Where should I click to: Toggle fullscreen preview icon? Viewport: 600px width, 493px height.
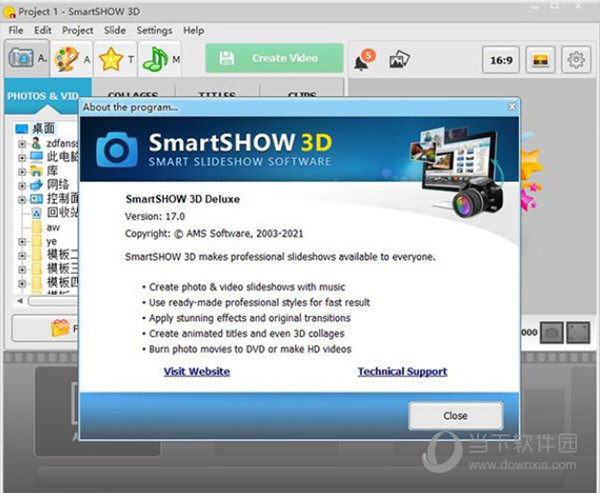pyautogui.click(x=578, y=332)
